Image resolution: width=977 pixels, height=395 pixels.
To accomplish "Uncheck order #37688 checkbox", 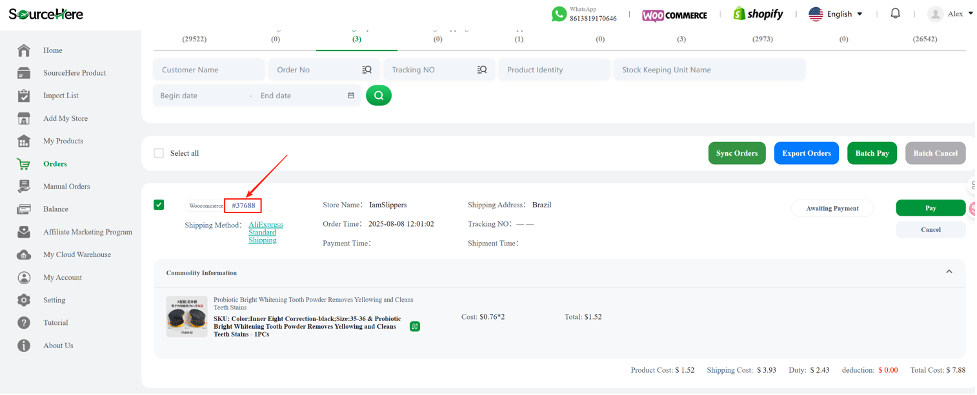I will point(159,204).
